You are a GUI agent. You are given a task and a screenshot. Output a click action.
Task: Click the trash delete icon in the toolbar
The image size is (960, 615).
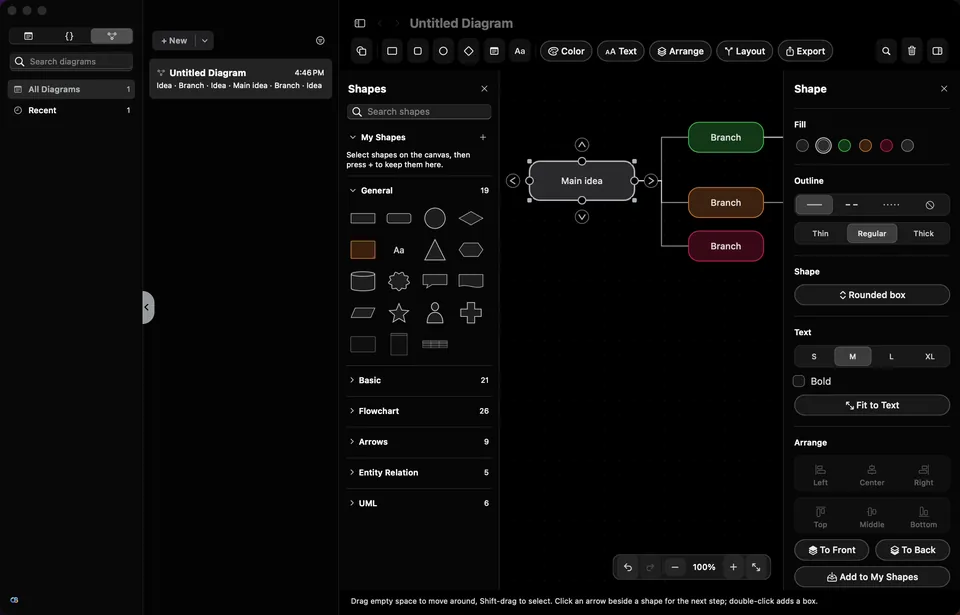(x=912, y=51)
